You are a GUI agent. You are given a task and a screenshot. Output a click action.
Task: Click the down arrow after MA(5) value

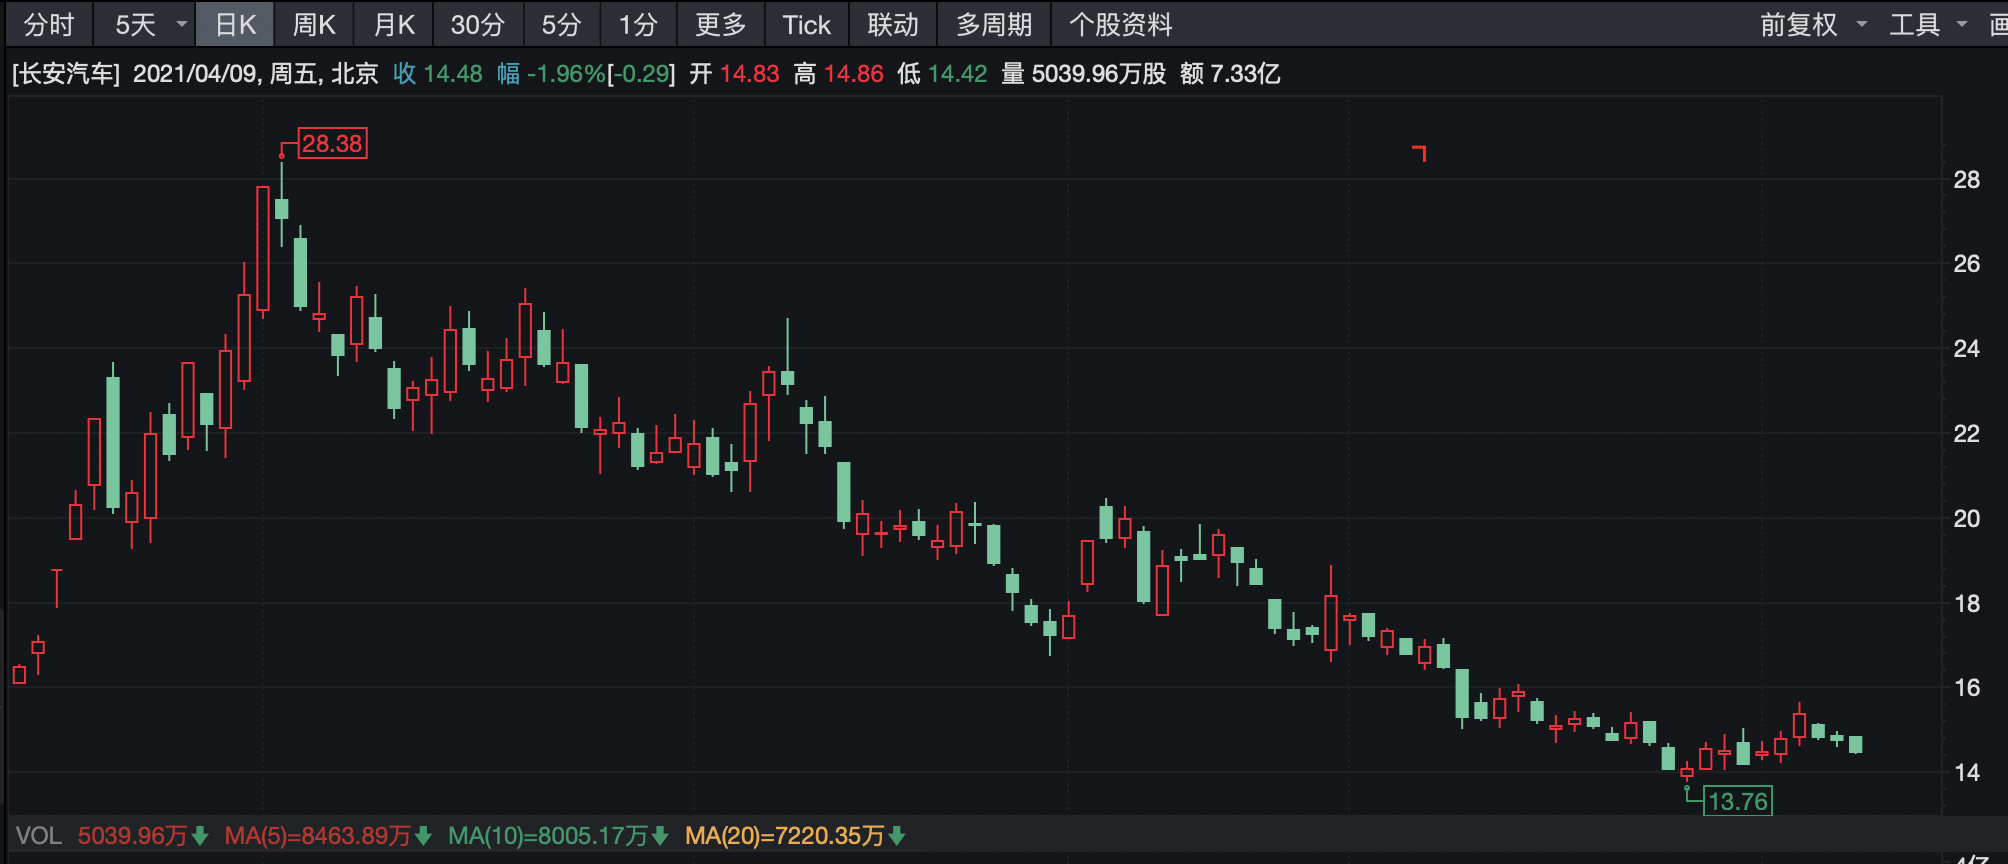[423, 836]
